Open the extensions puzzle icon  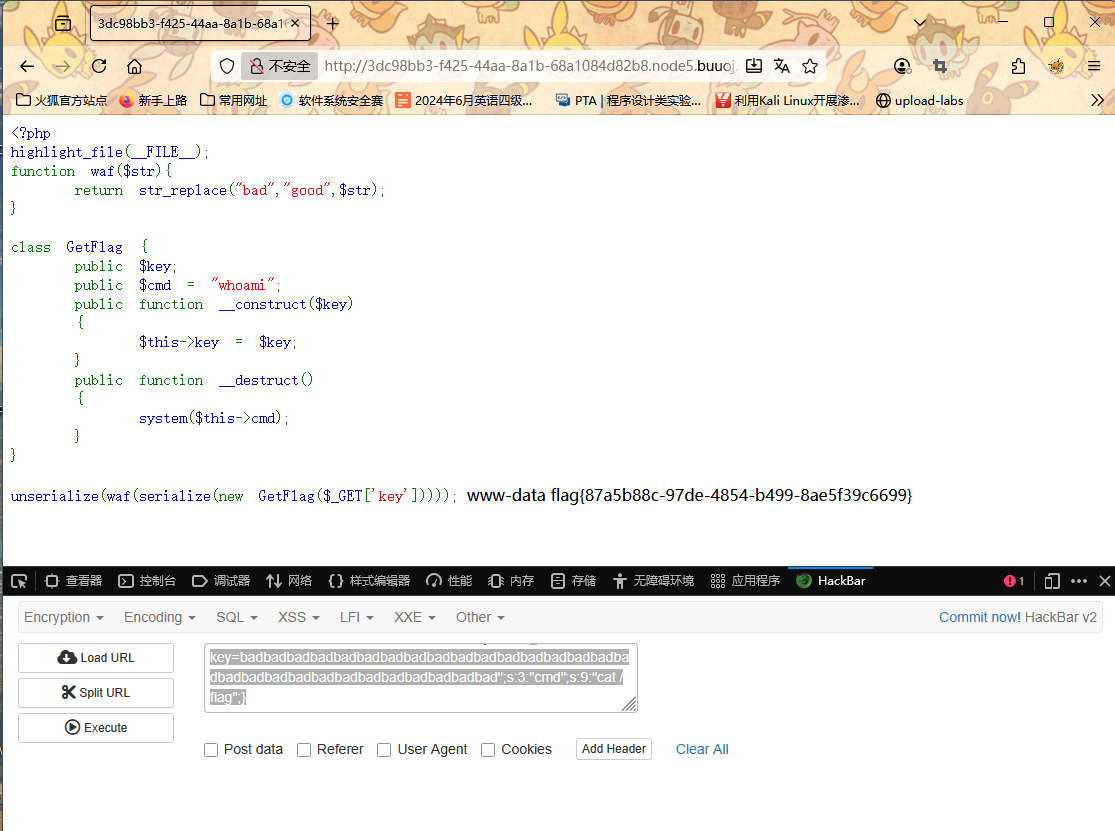pos(1018,66)
